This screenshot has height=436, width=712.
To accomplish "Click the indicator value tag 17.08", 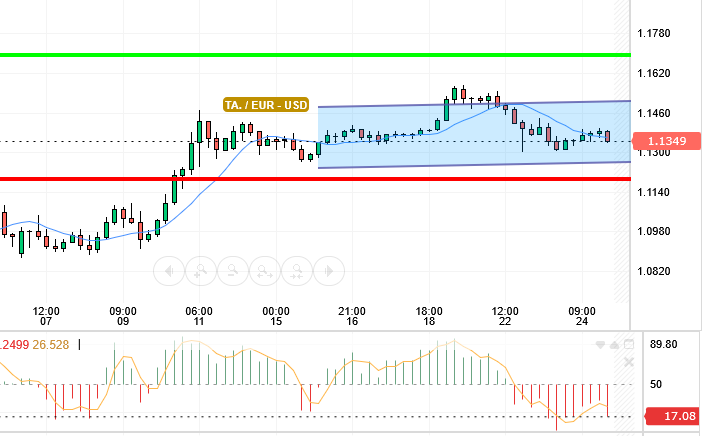I will click(672, 416).
